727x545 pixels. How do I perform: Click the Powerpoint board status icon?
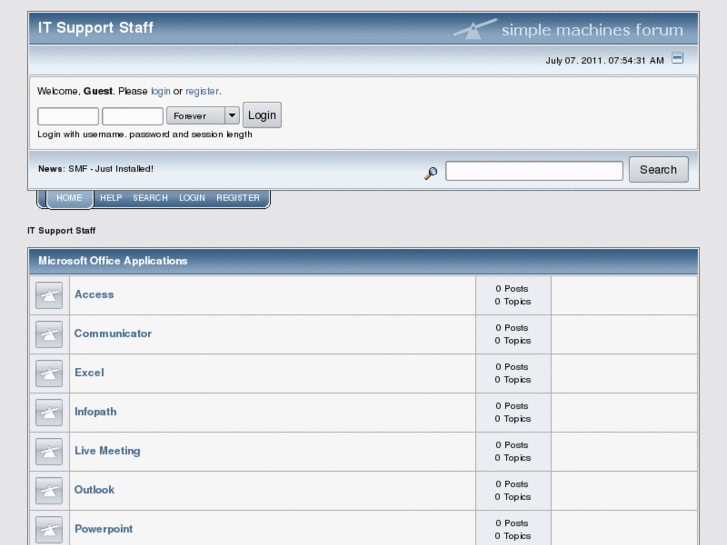(49, 529)
